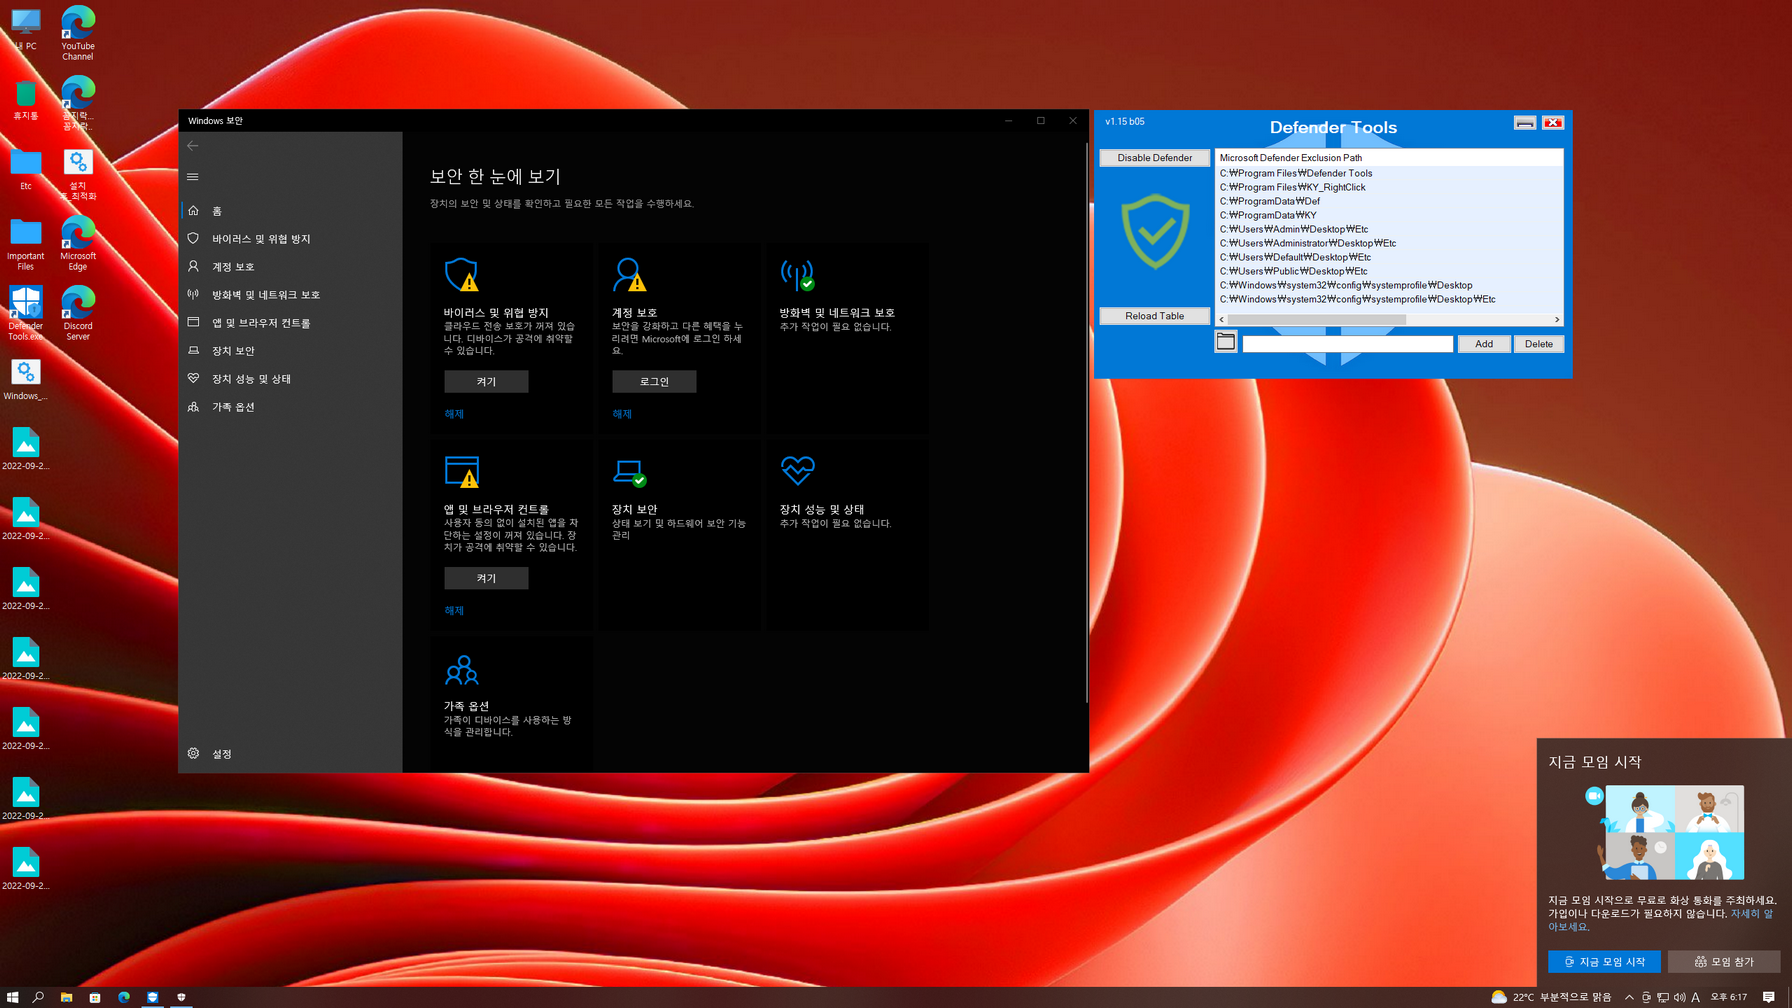The image size is (1792, 1008).
Task: Open 방화벽 및 네트워크 보호 in sidebar
Action: pyautogui.click(x=291, y=295)
